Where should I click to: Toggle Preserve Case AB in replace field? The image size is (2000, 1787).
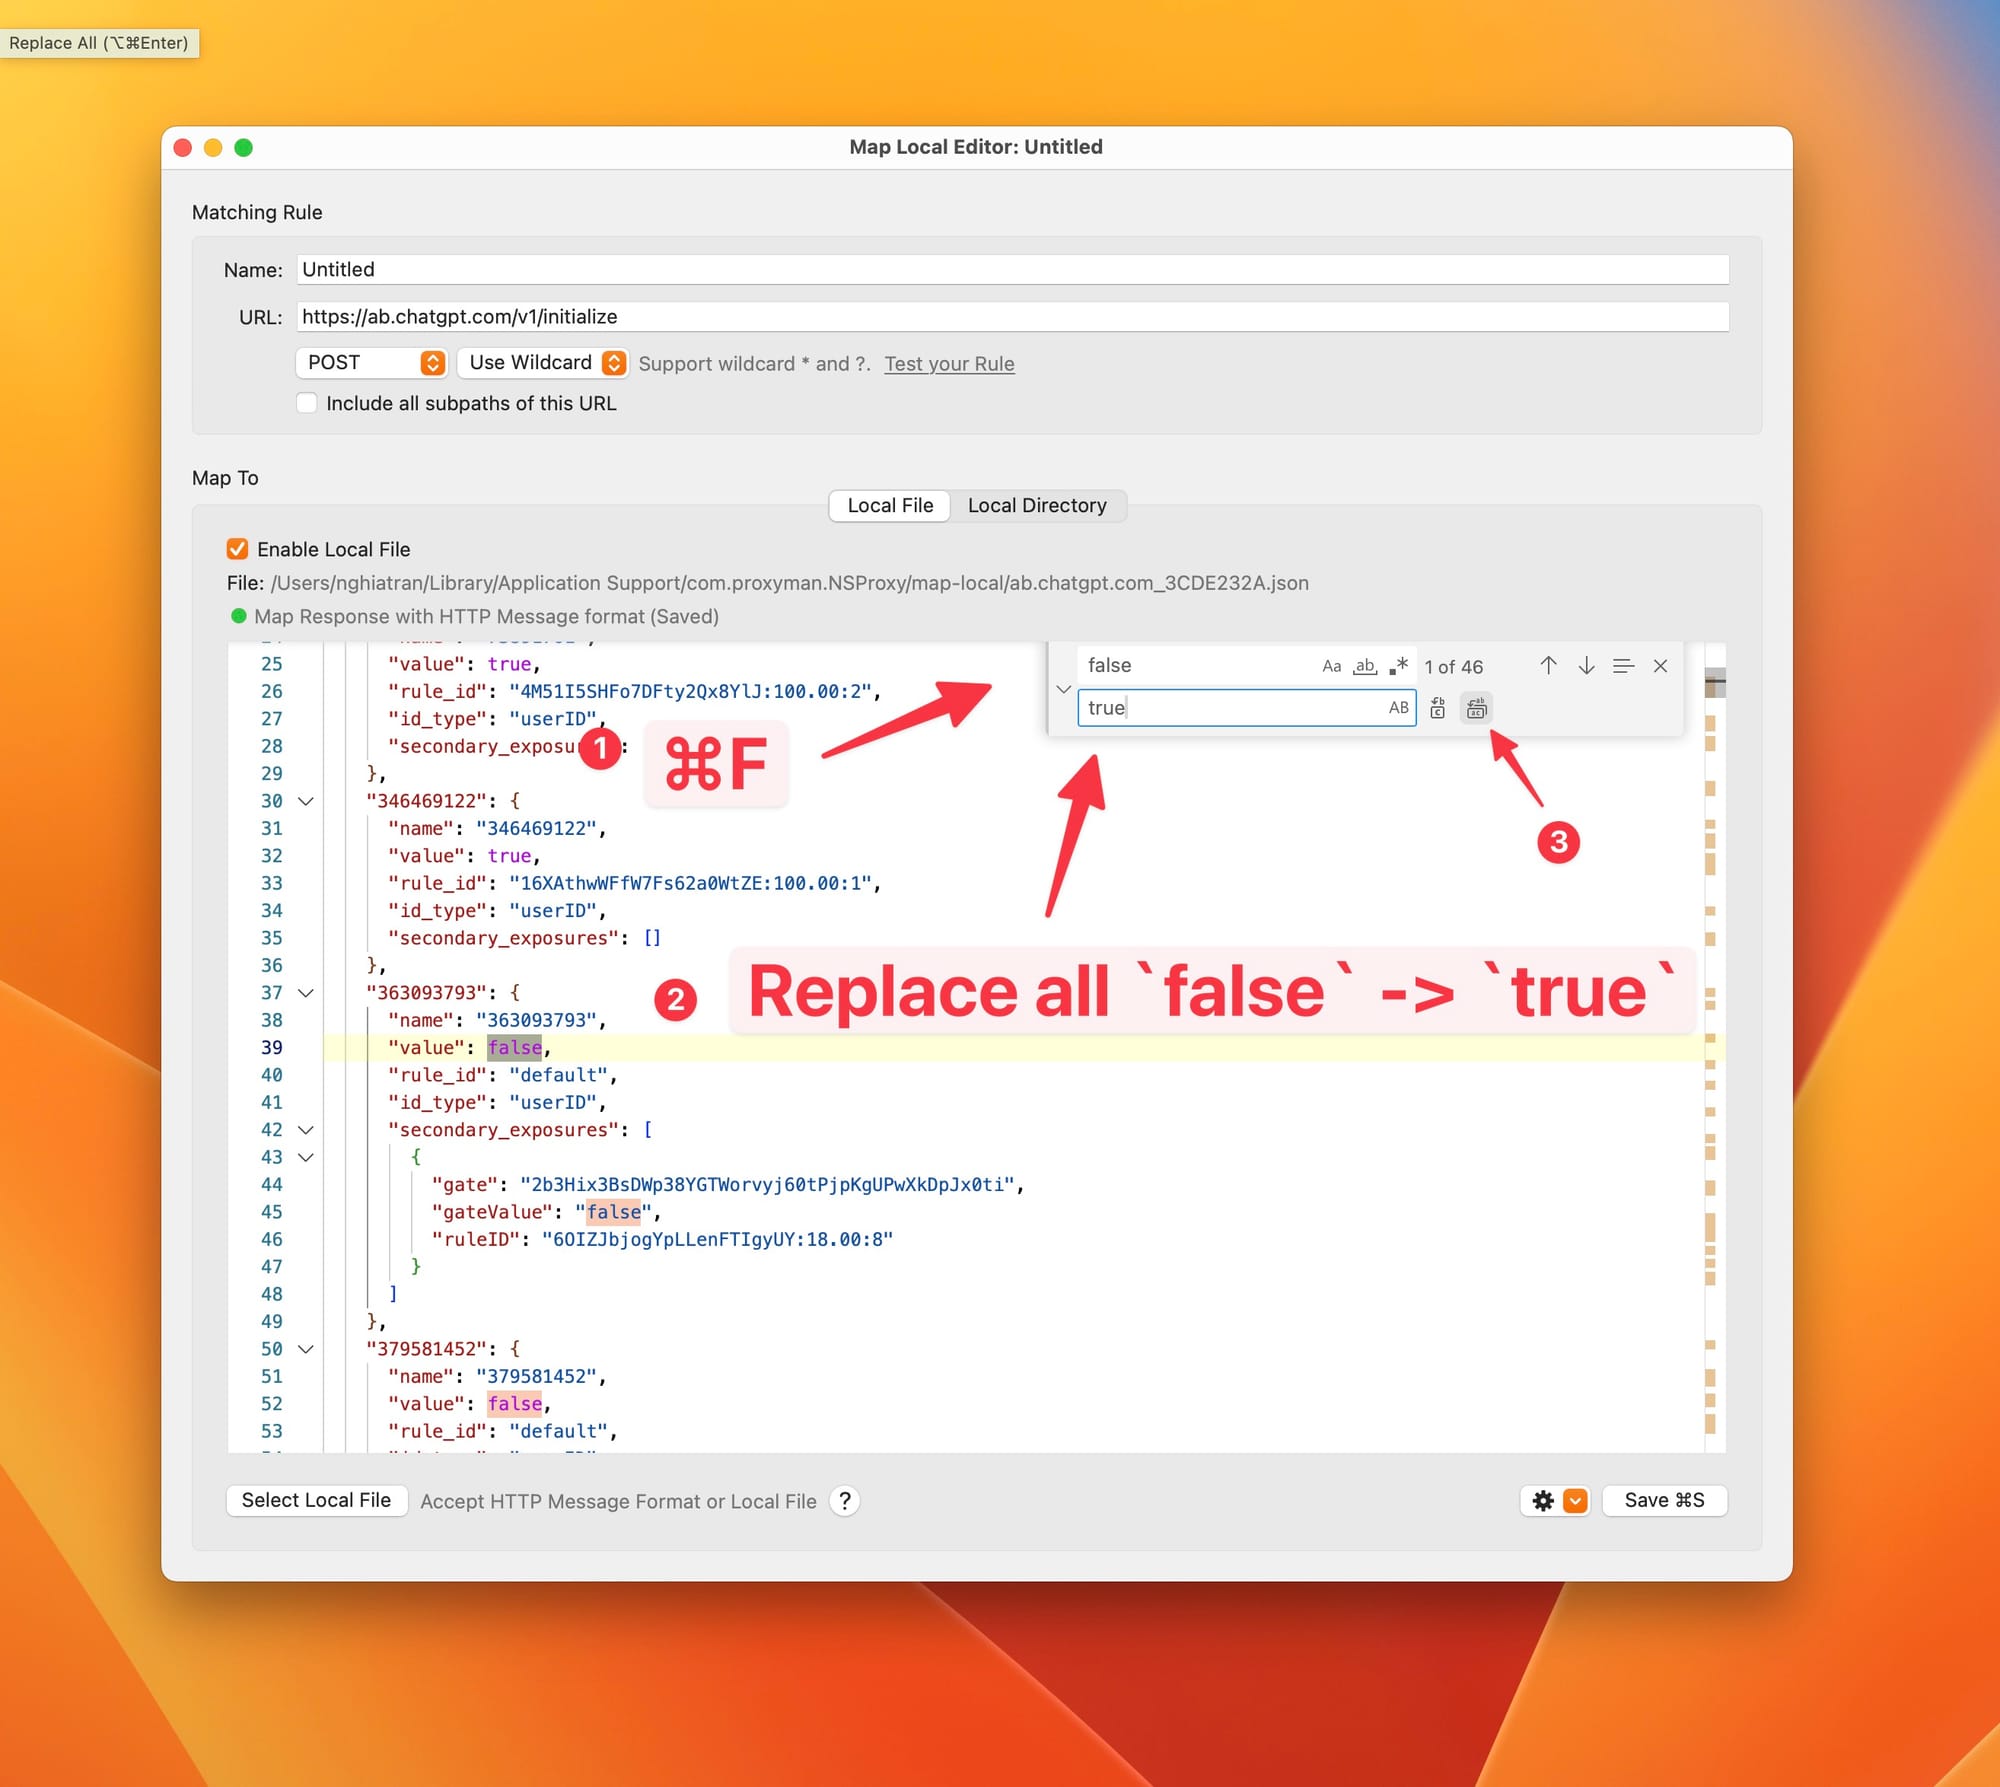(x=1398, y=708)
